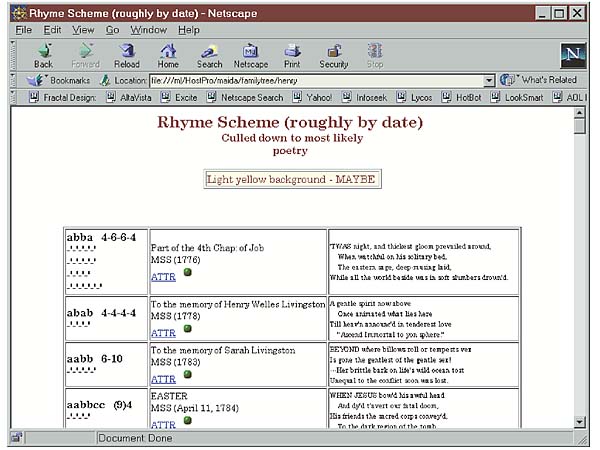Click the 'Rhyme Scheme (roughly by date)' heading
The image size is (600, 450).
click(290, 122)
